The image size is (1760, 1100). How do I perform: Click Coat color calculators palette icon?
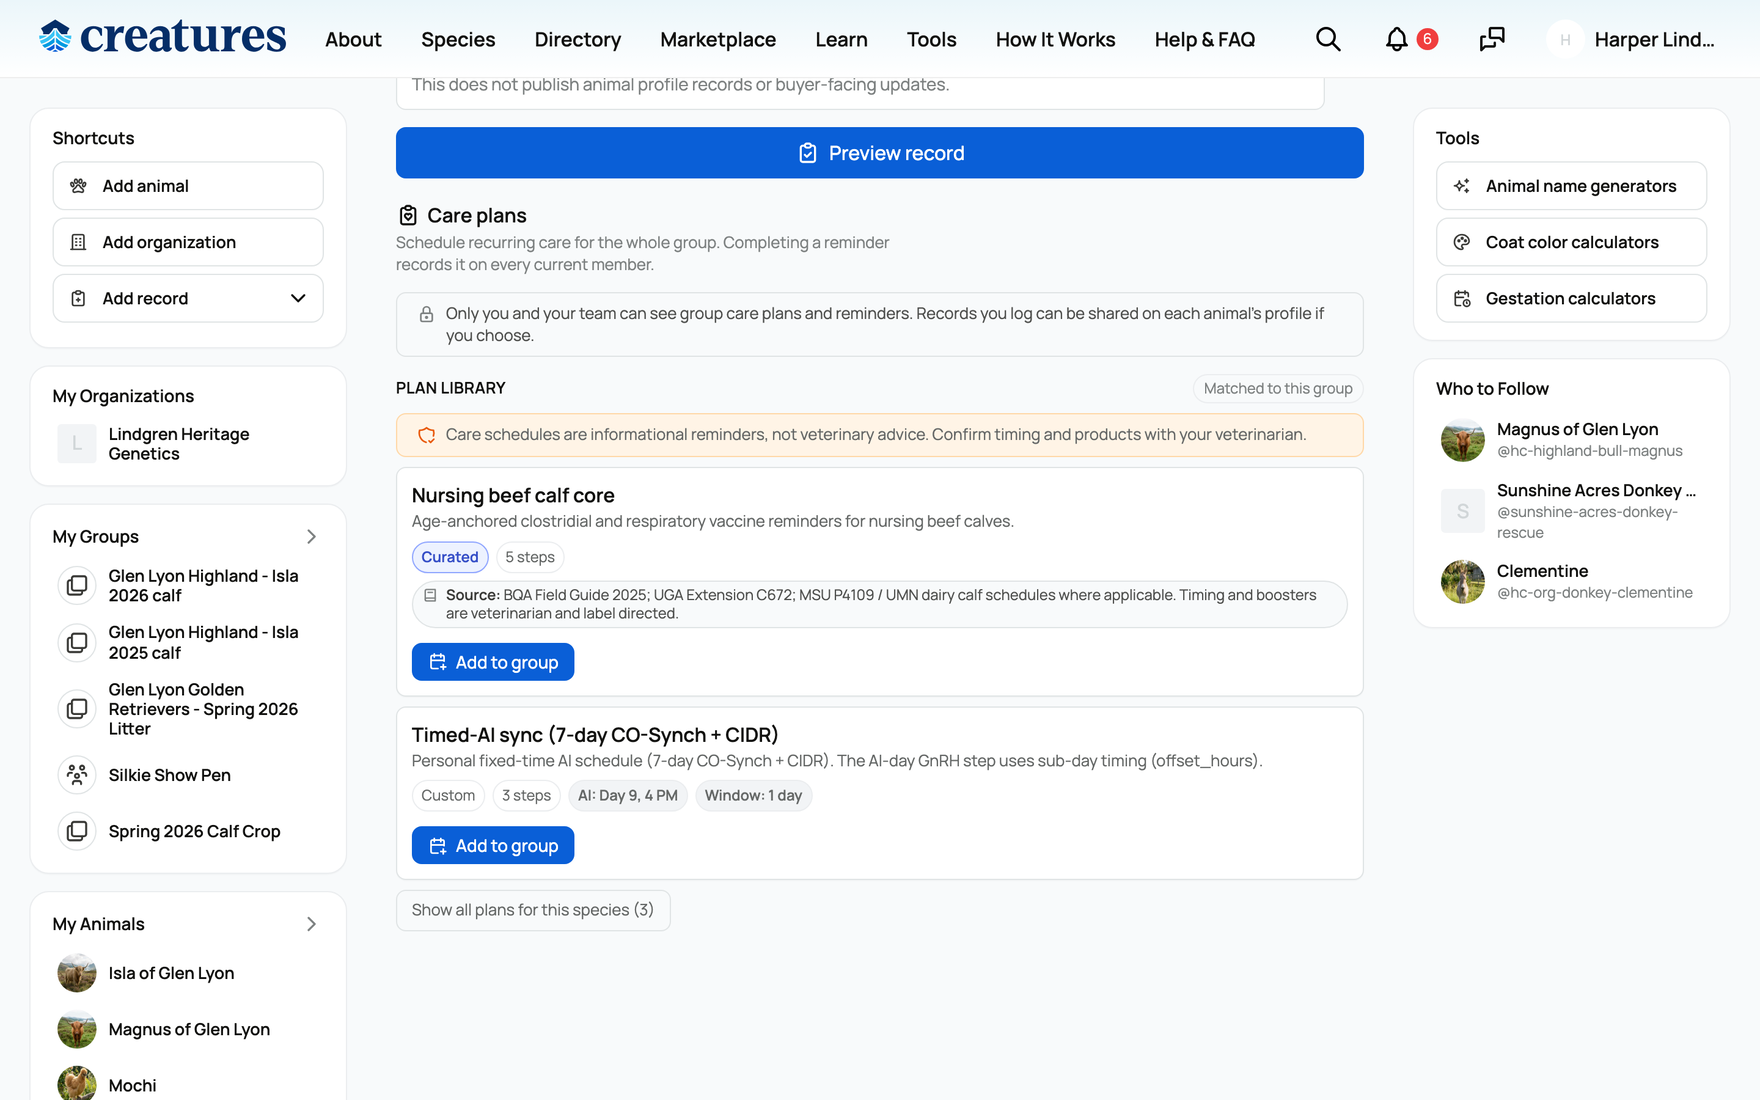coord(1462,242)
